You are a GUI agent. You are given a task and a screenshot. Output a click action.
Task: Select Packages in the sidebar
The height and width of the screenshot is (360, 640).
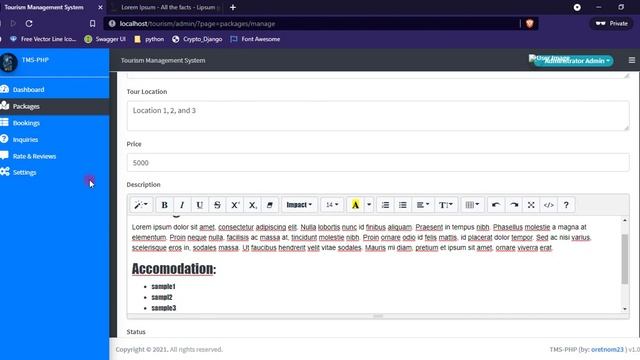pos(55,106)
